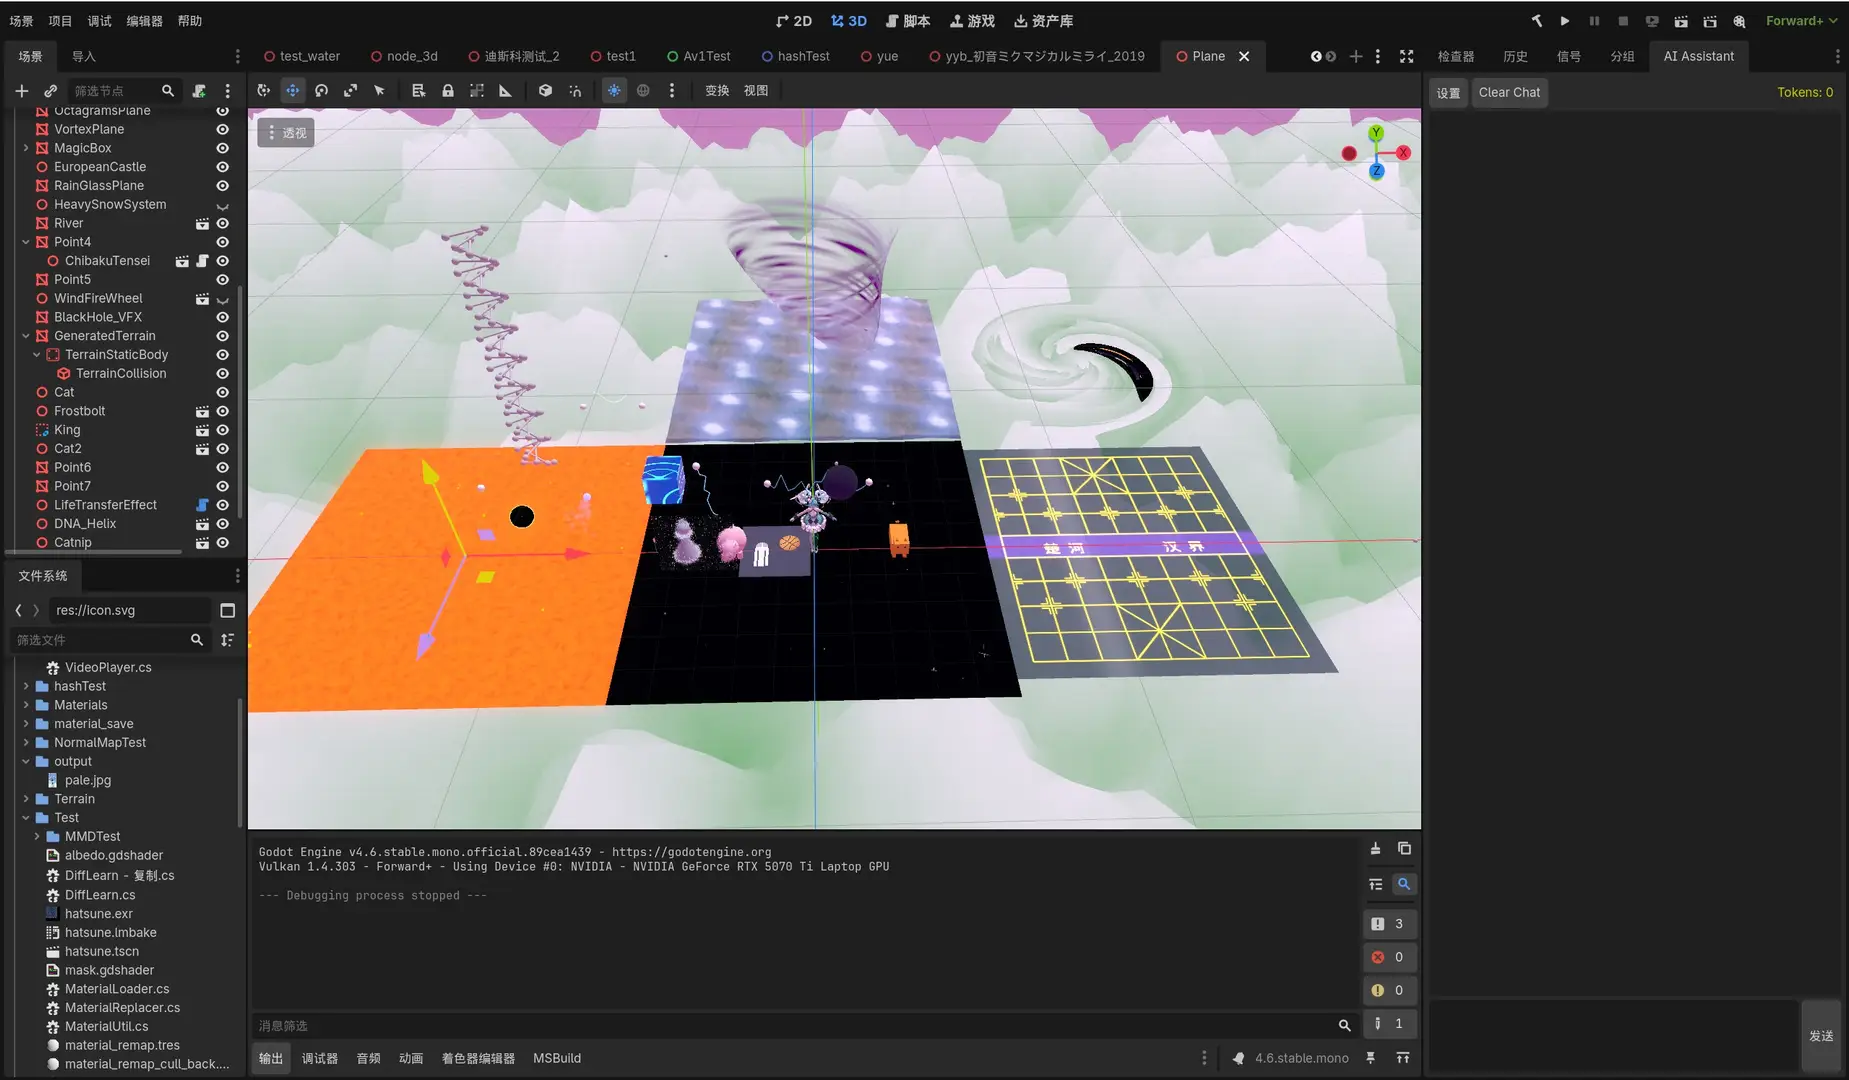Viewport: 1849px width, 1080px height.
Task: Expand the MagicBox node
Action: tap(25, 147)
